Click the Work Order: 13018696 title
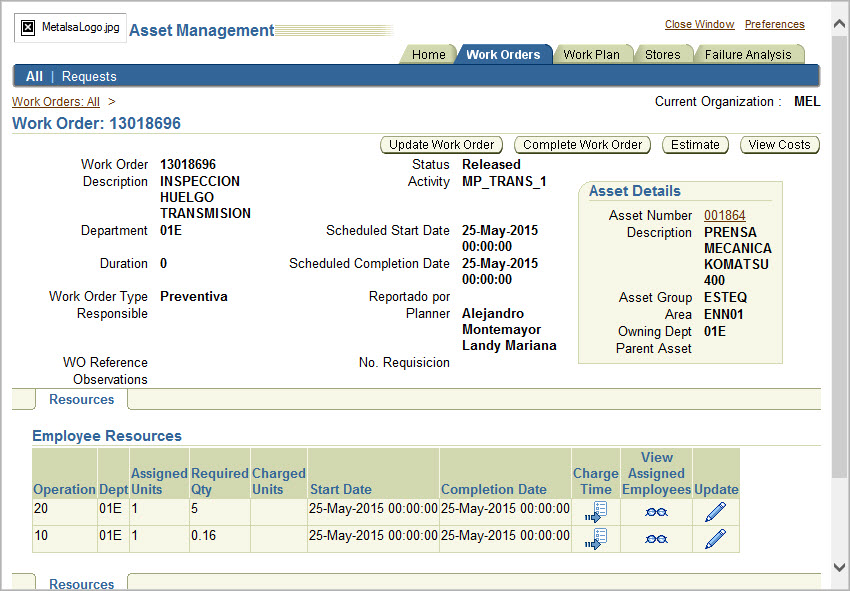Screen dimensions: 850x591 tap(96, 123)
